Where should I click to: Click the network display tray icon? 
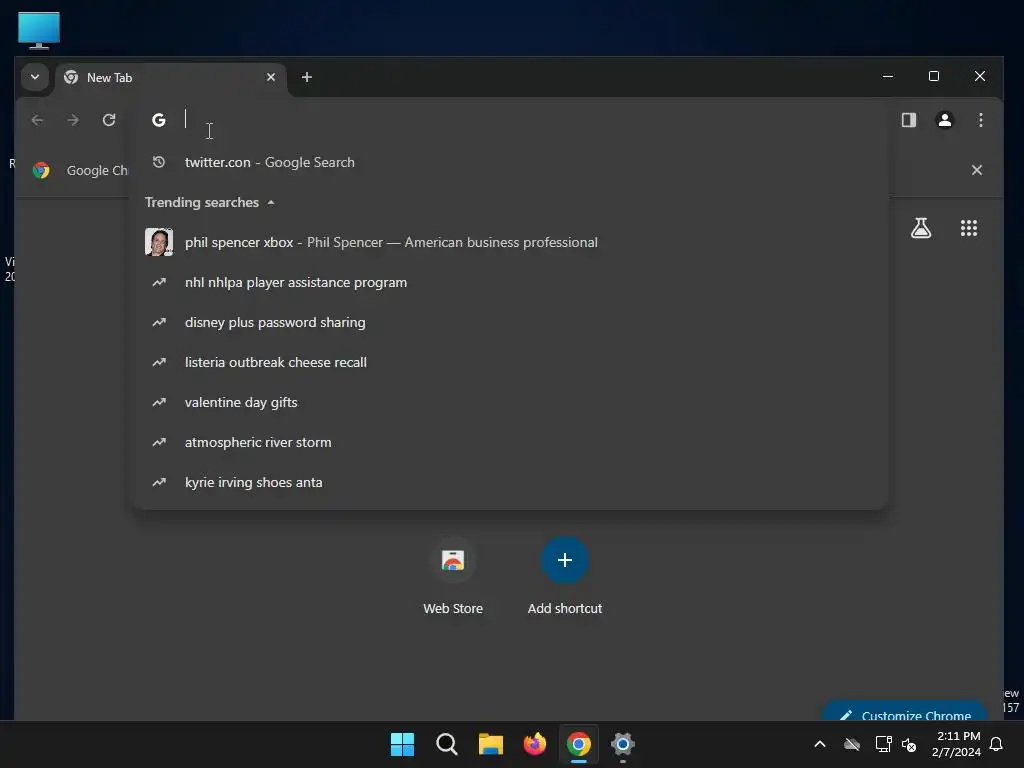(x=883, y=744)
